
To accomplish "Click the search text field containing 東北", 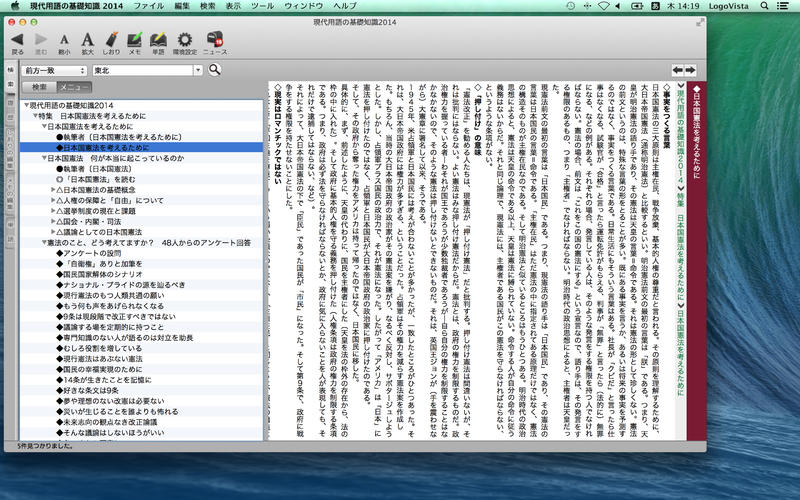I will pyautogui.click(x=145, y=70).
